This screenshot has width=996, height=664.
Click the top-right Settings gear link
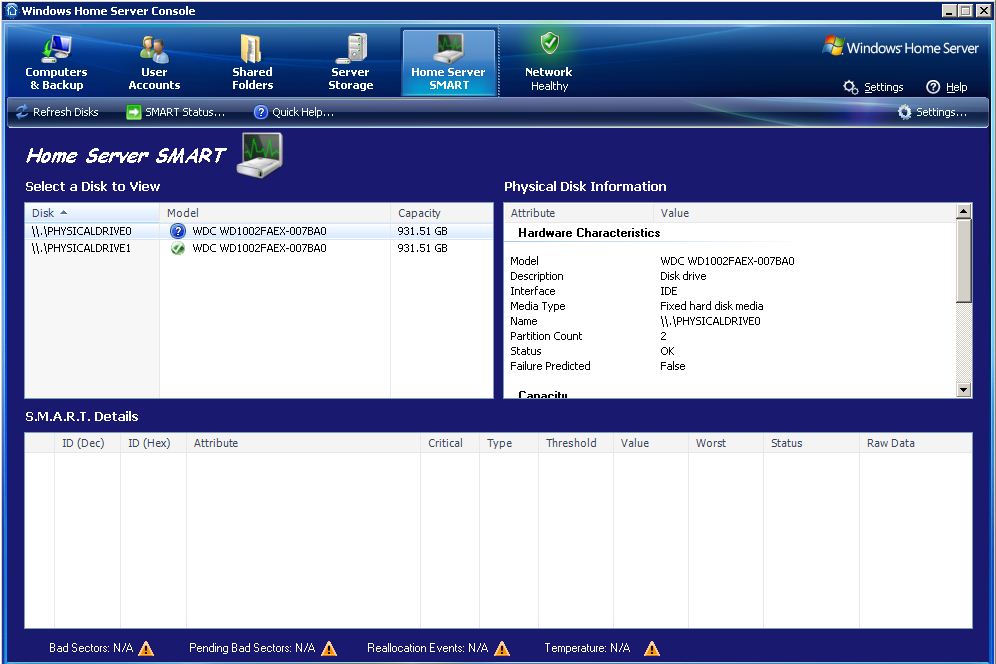point(874,87)
